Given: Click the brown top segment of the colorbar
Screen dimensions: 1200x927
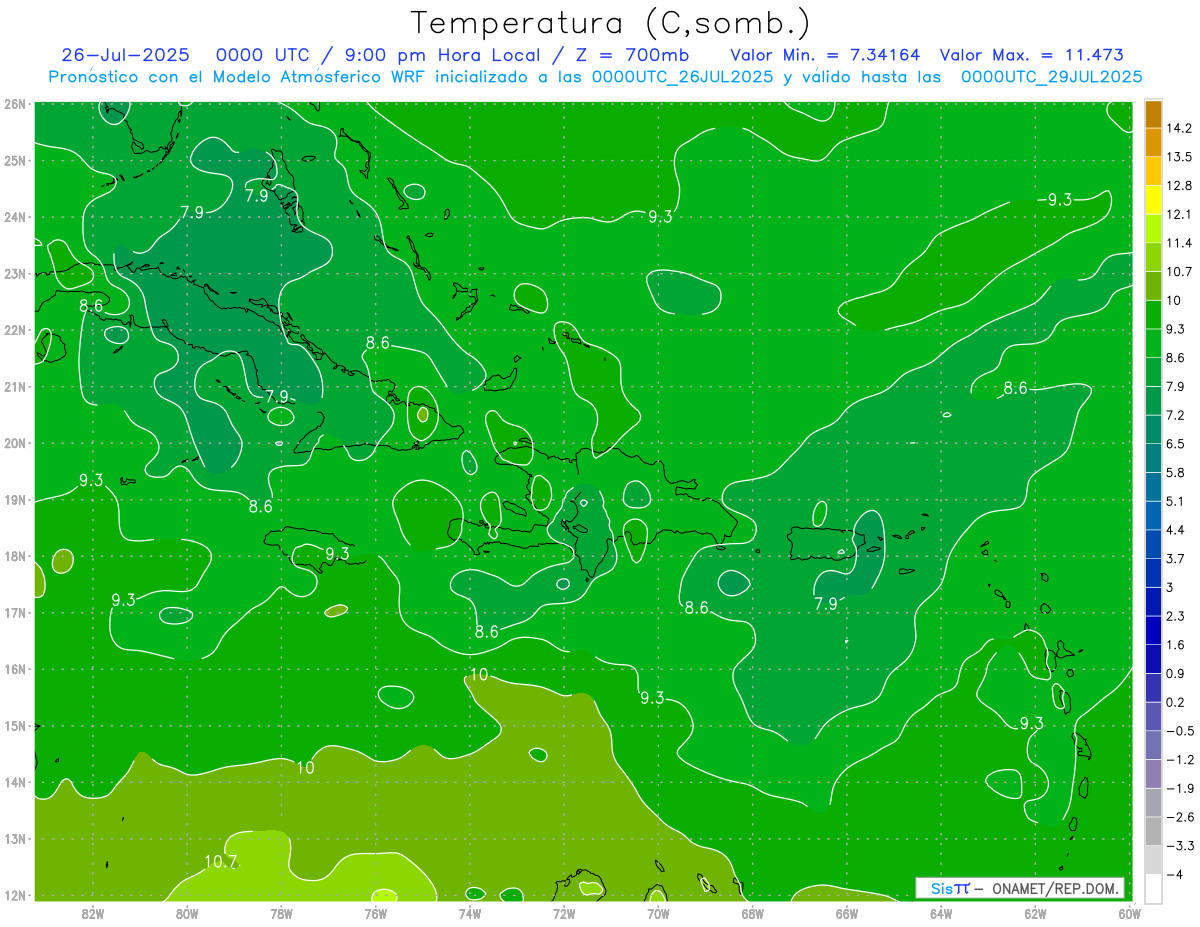Looking at the screenshot, I should 1153,114.
